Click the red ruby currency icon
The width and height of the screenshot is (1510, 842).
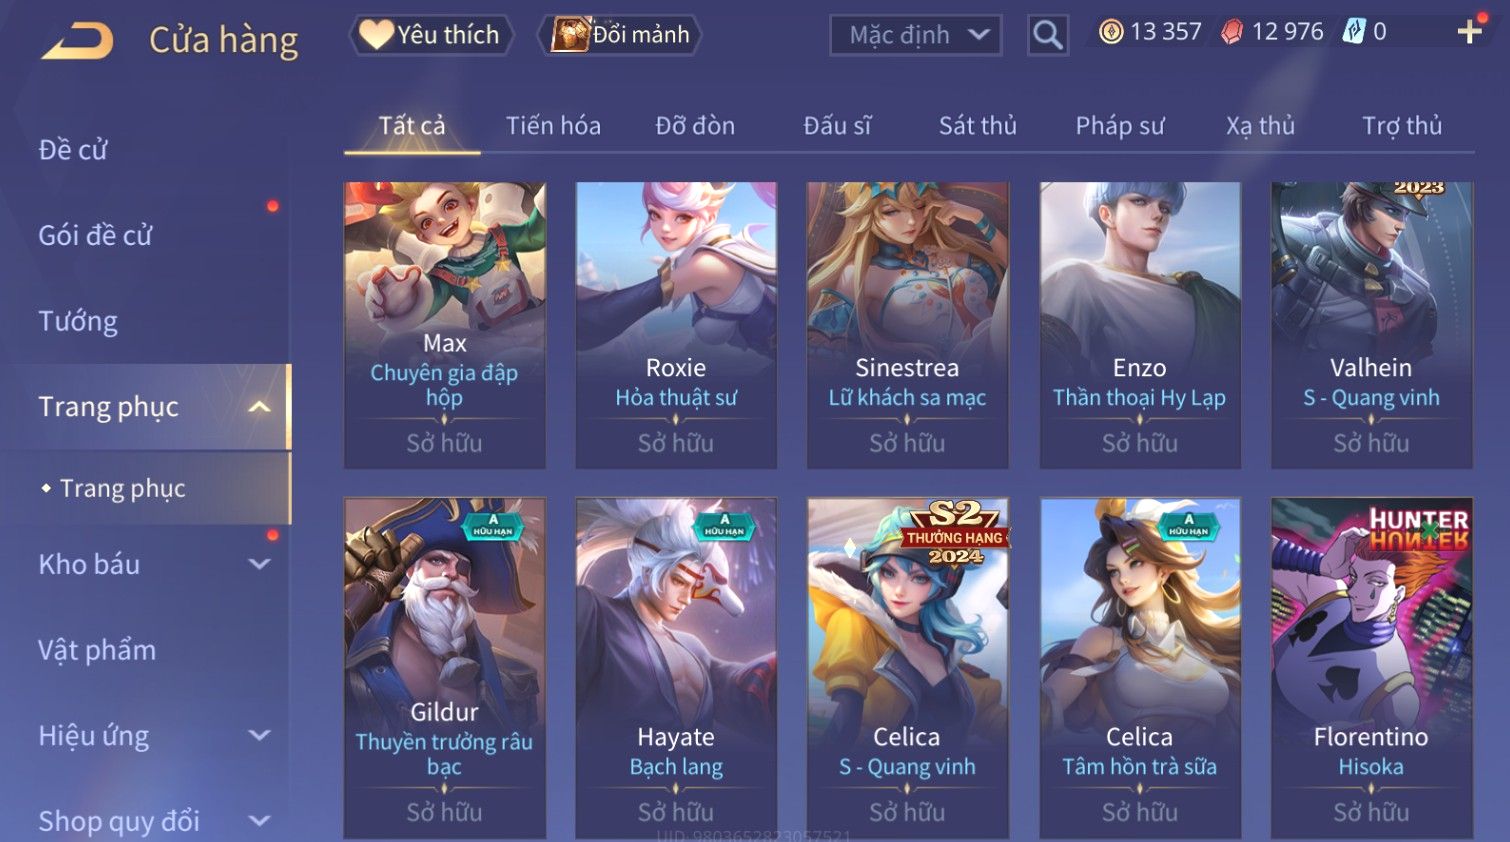(1232, 32)
